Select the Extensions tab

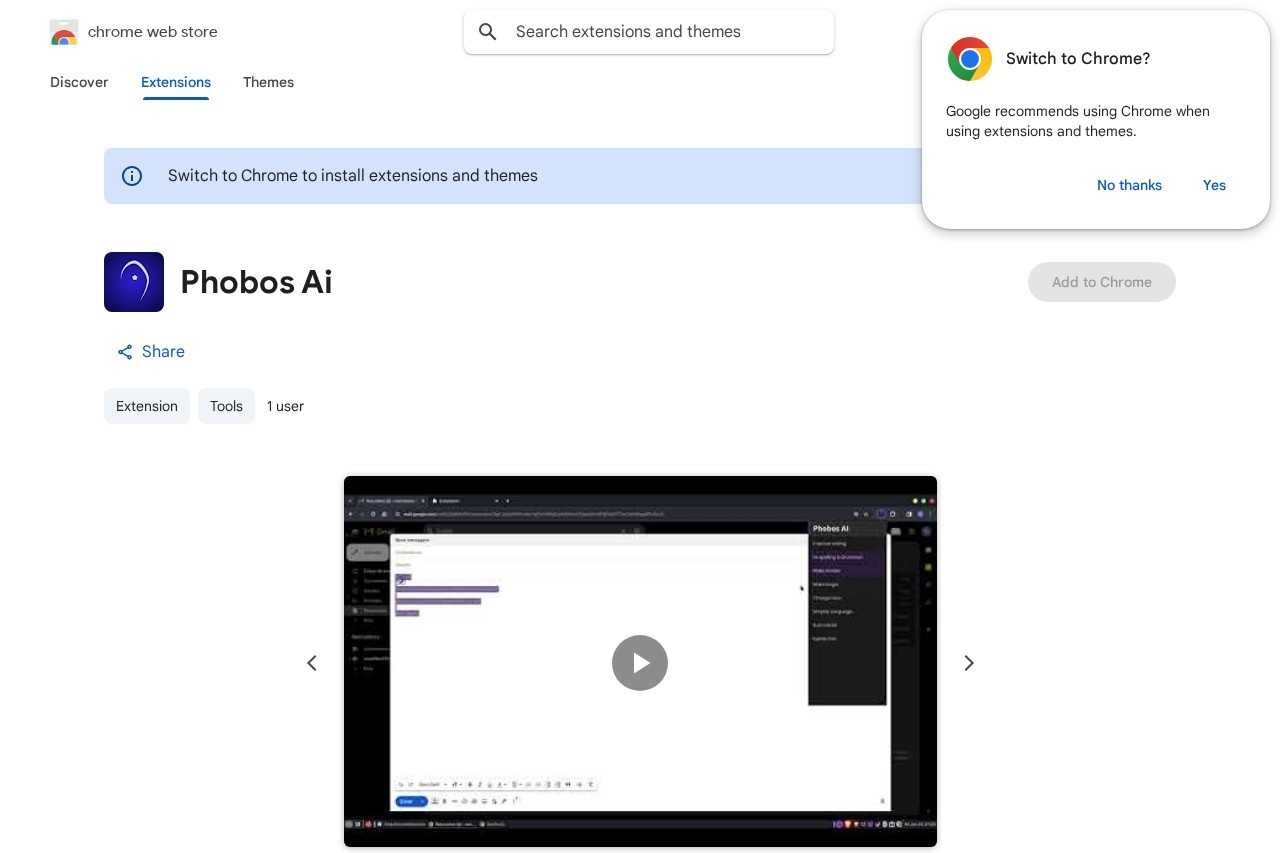click(x=176, y=82)
